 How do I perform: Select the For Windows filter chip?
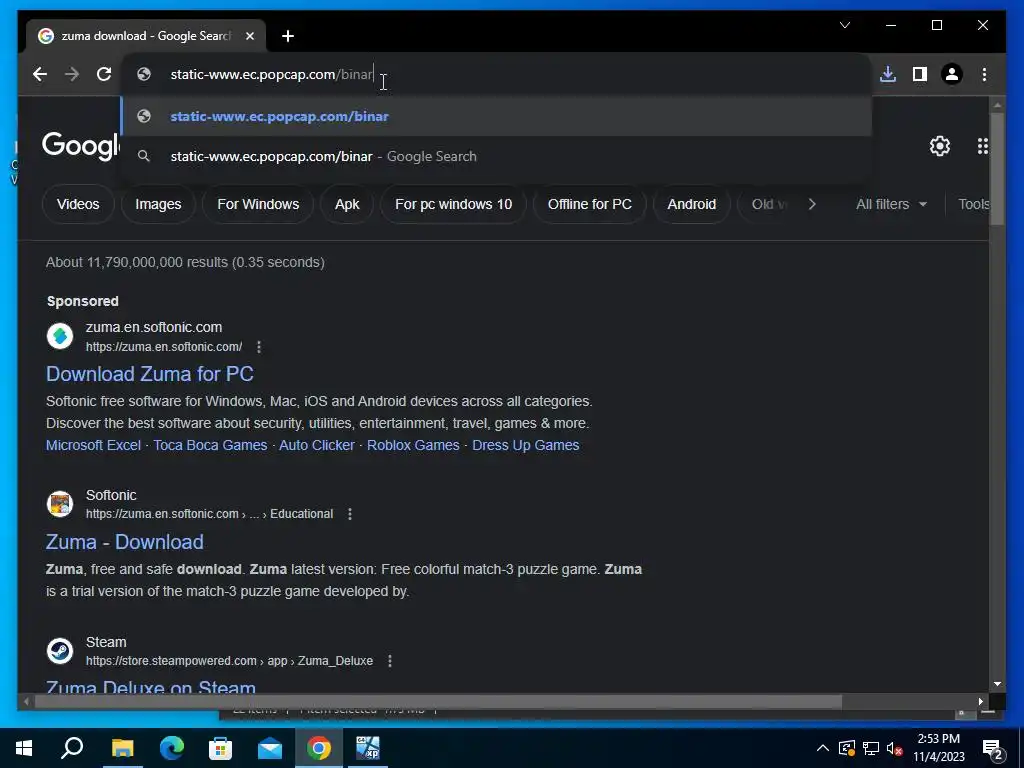click(x=258, y=204)
